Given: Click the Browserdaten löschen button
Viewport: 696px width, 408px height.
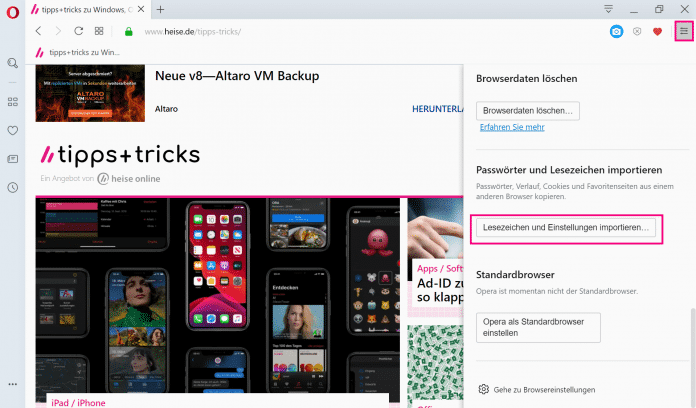Looking at the screenshot, I should pyautogui.click(x=527, y=110).
